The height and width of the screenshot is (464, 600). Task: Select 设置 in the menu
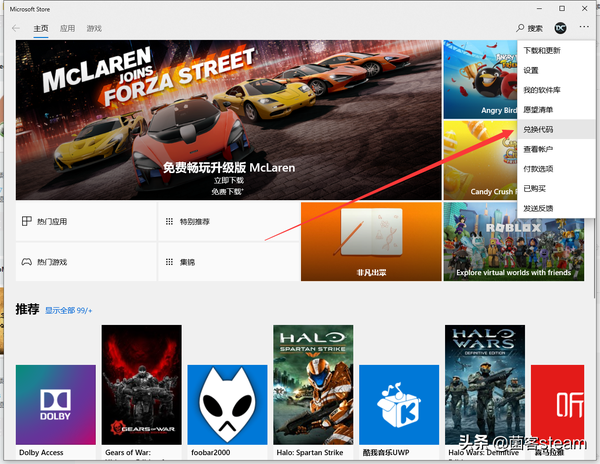pos(556,70)
